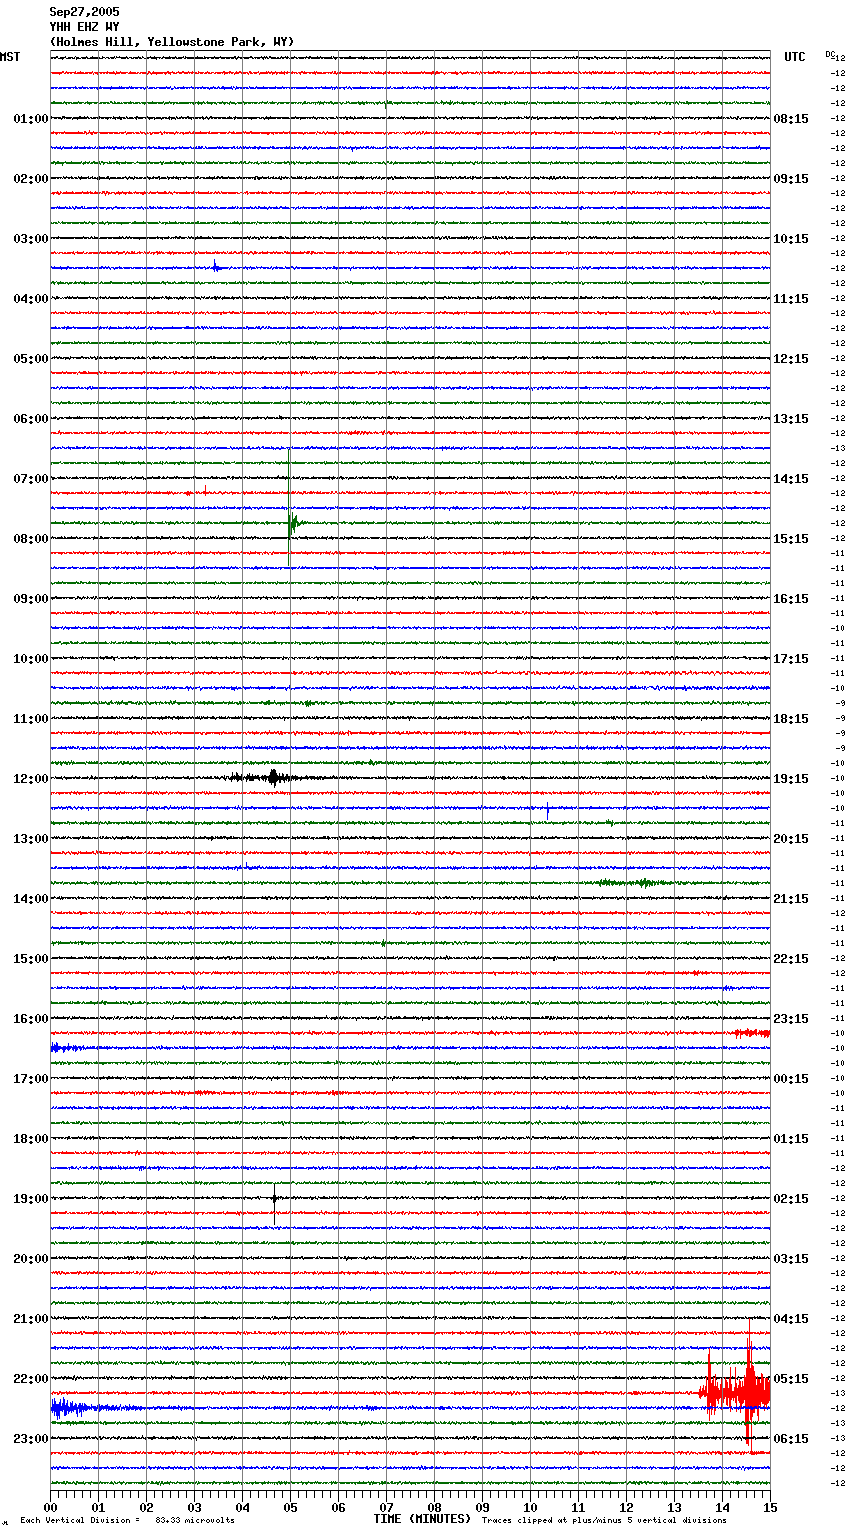Select the 08:00 MST time label

point(31,539)
